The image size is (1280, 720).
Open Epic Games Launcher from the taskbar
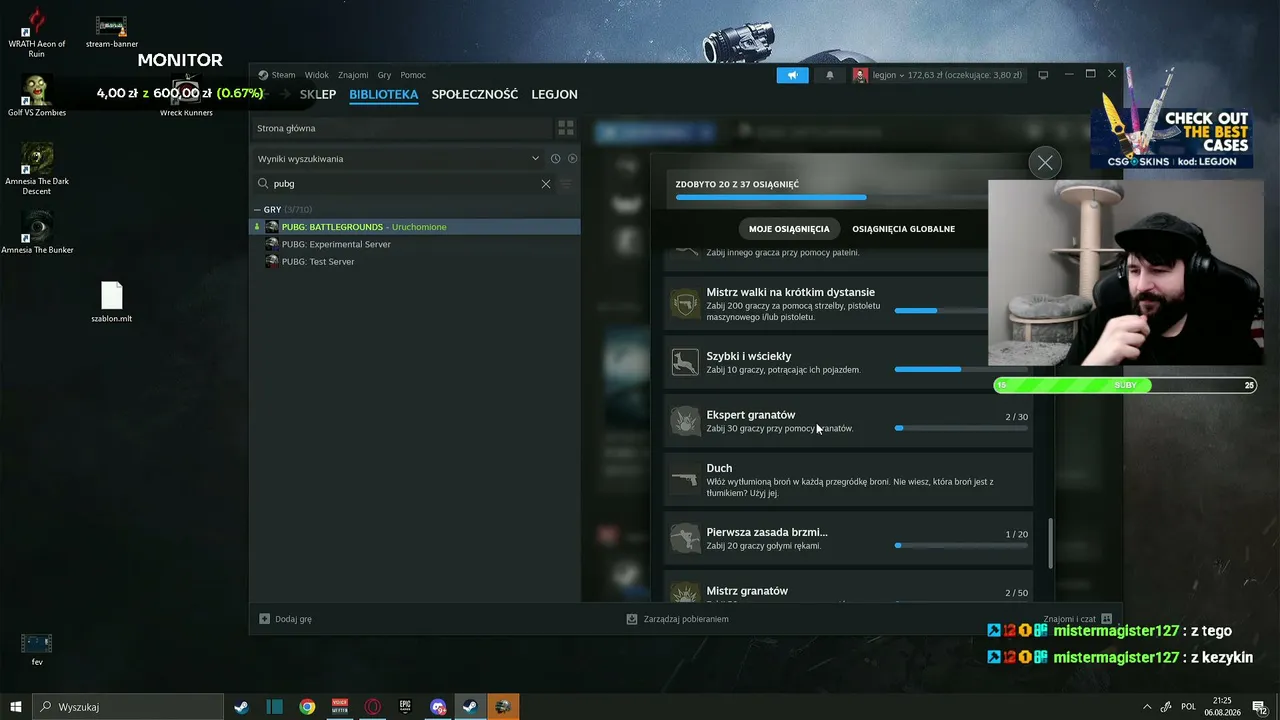point(405,707)
